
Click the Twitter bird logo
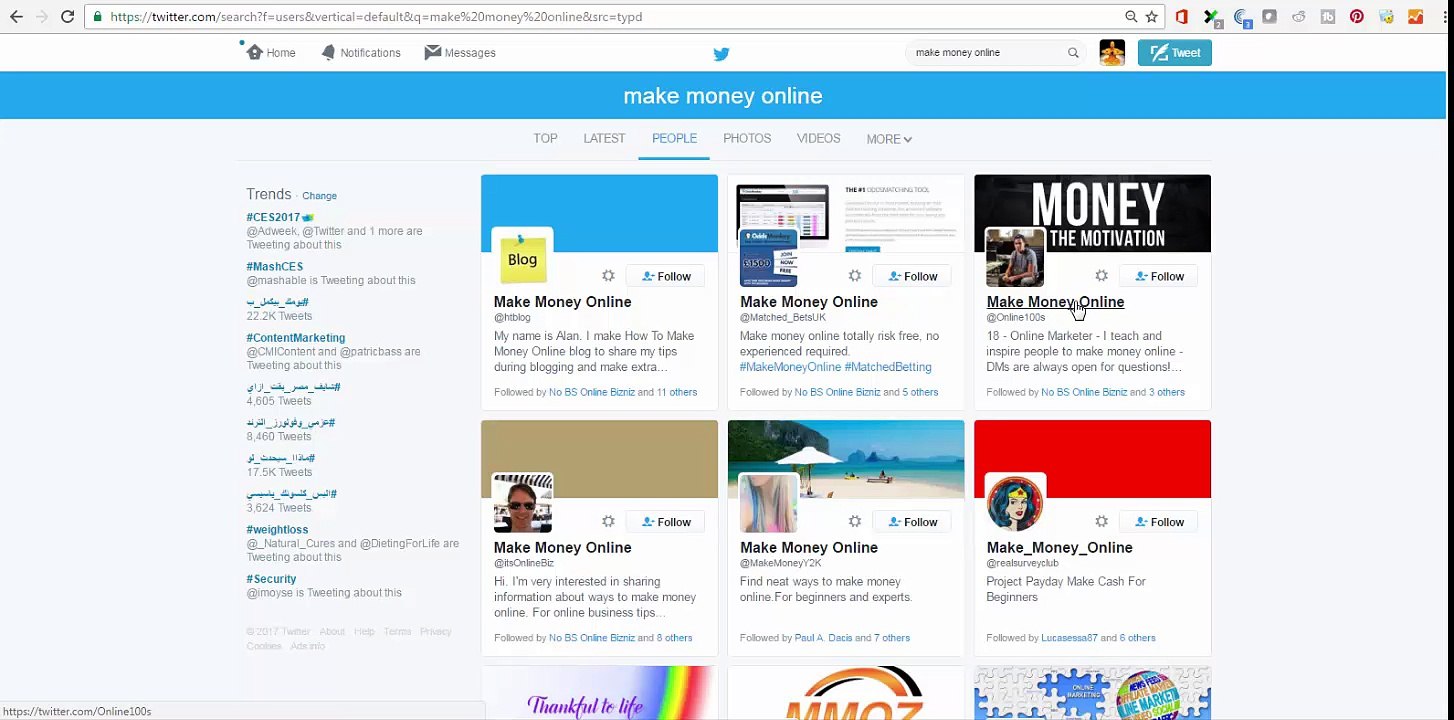[721, 54]
